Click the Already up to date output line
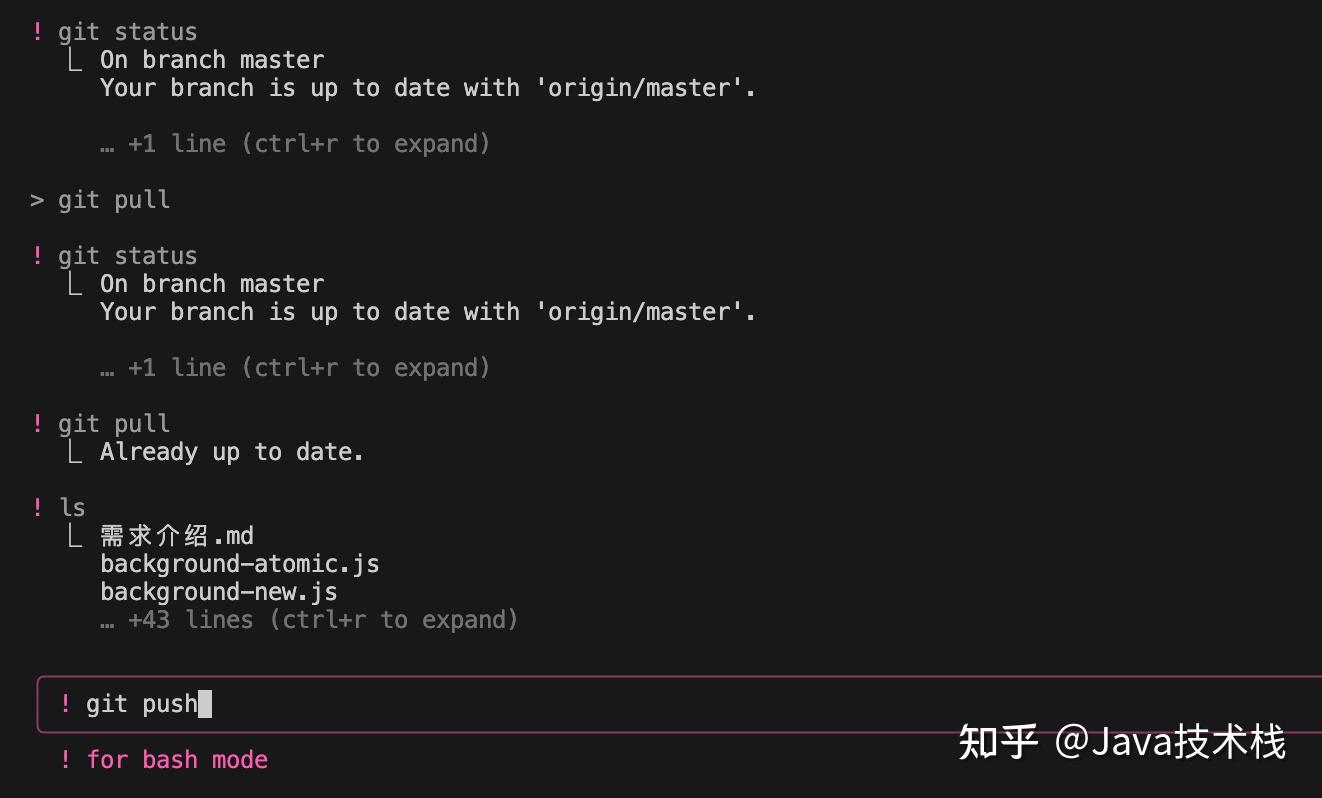Image resolution: width=1322 pixels, height=798 pixels. click(232, 452)
